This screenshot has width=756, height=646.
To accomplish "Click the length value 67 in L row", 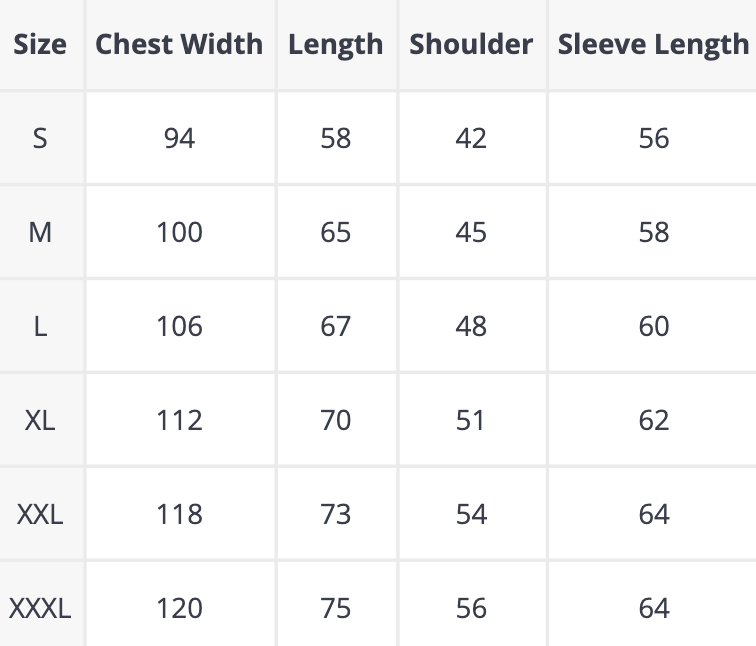I will (336, 326).
